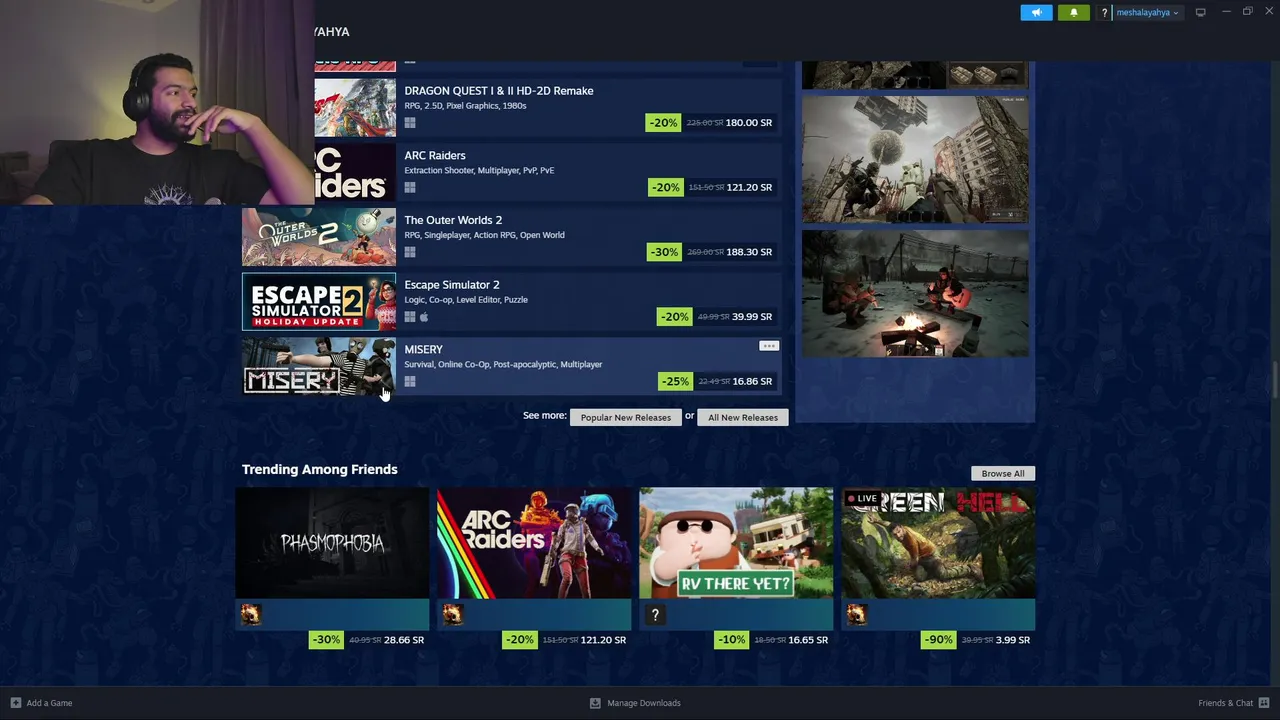Open Escape Simulator 2 Holiday Update capsule
The height and width of the screenshot is (720, 1280).
coord(319,302)
